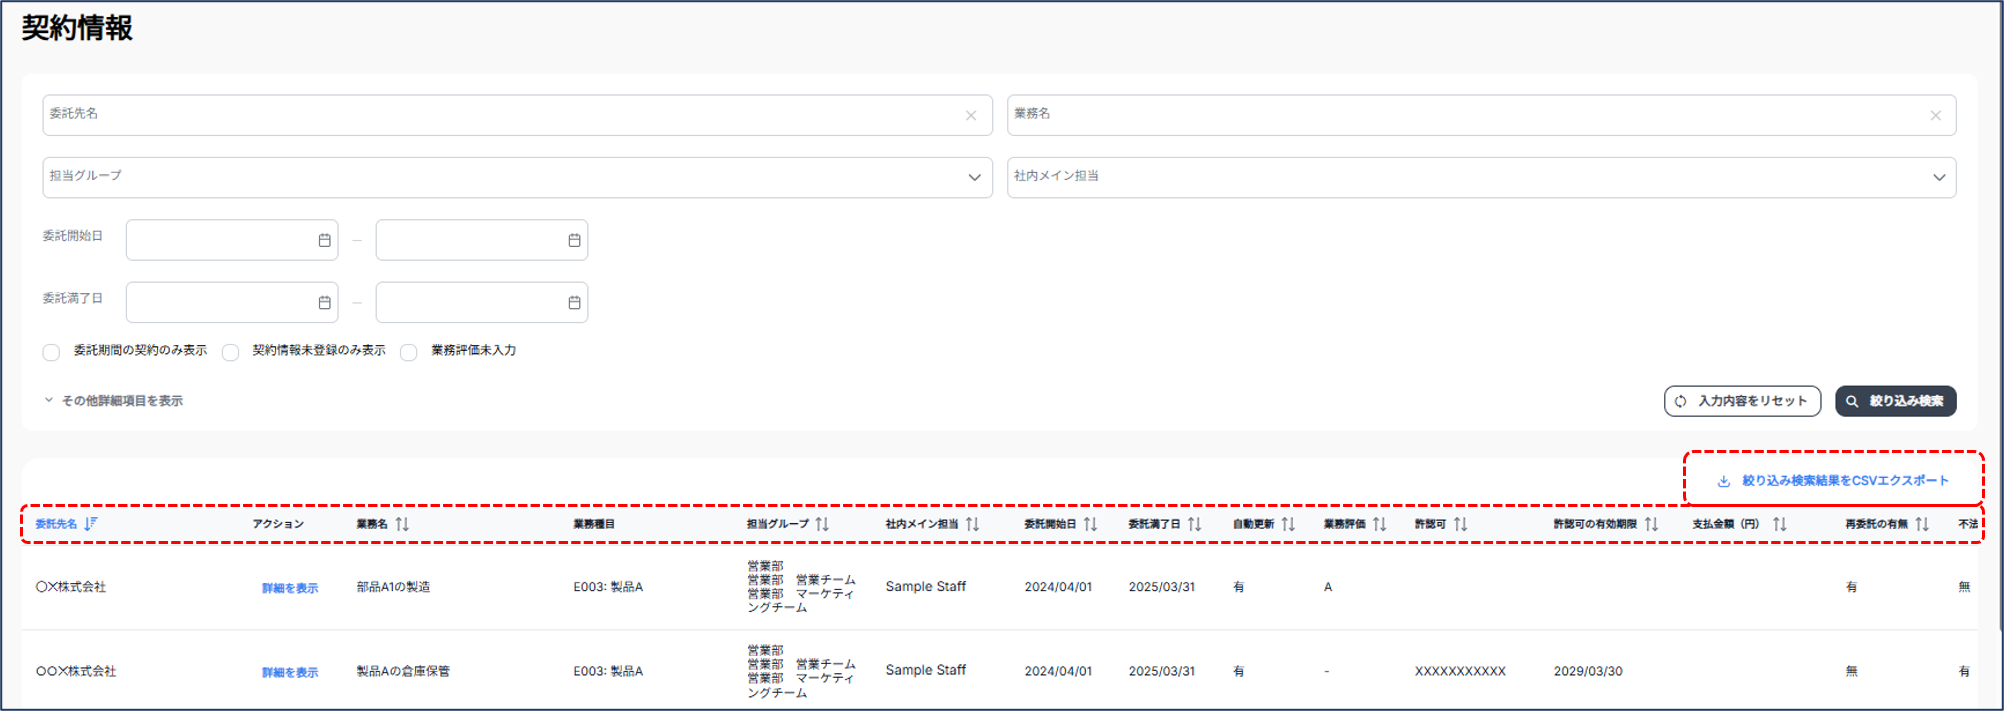Tick the 業務評価未入力 checkbox

tap(409, 352)
